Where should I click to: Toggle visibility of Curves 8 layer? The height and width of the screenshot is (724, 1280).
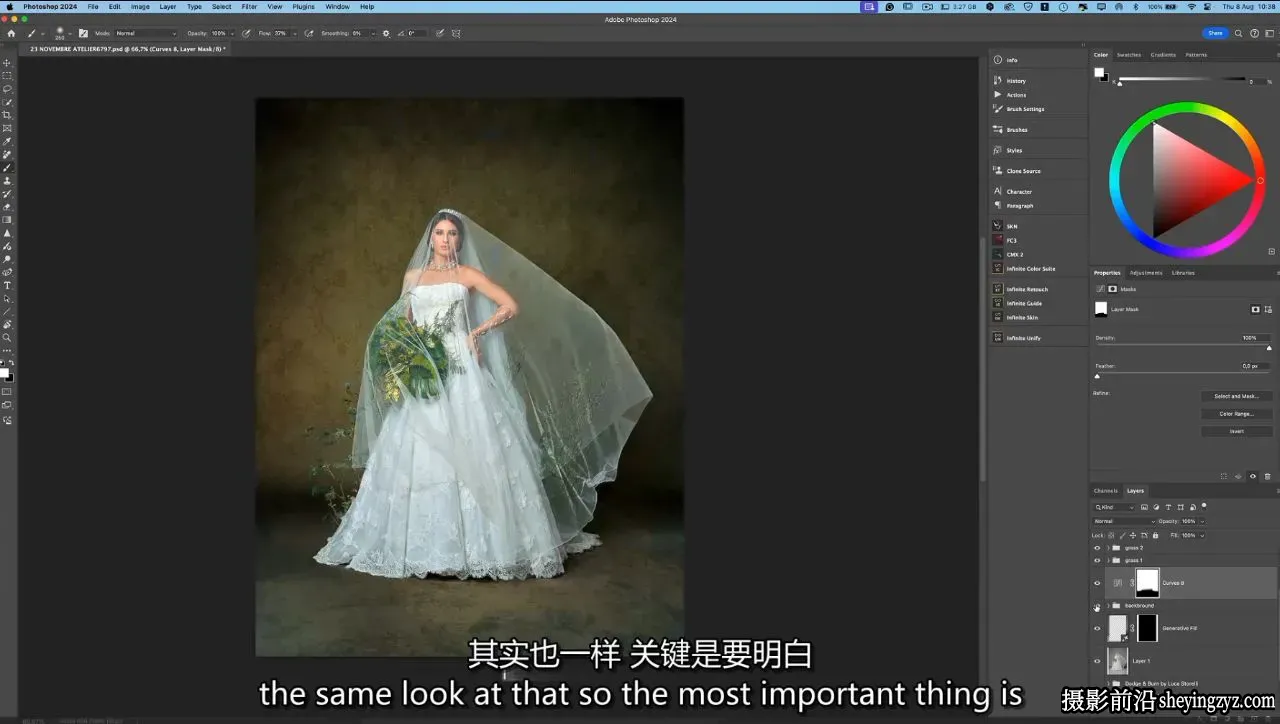(1097, 583)
